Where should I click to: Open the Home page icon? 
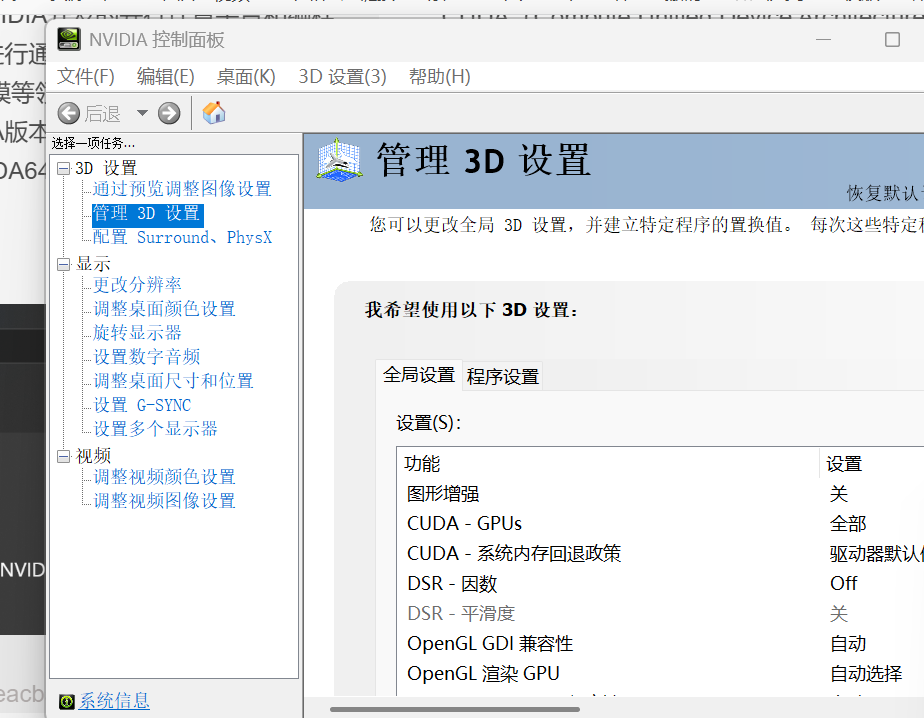[x=214, y=113]
